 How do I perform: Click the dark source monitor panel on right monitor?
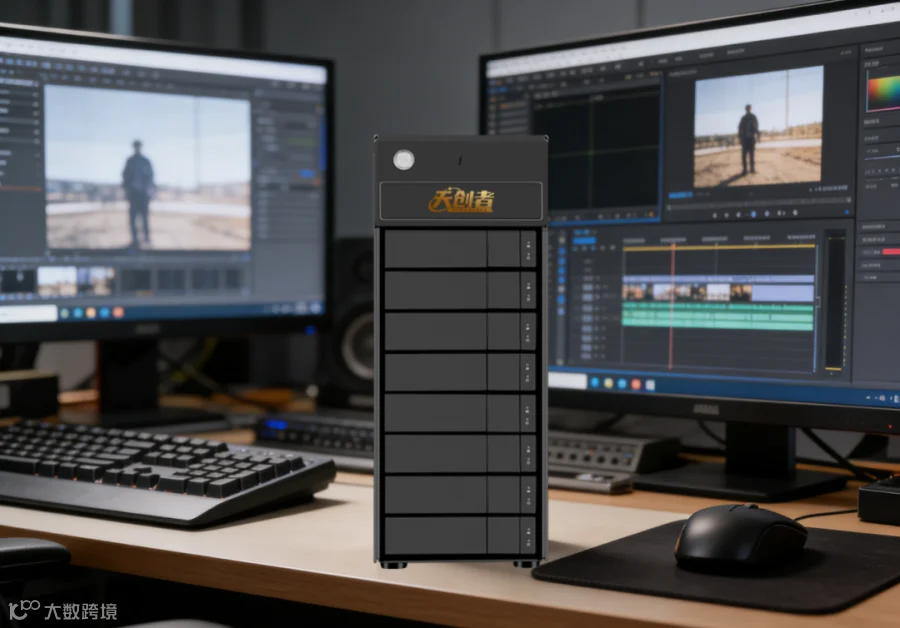(596, 150)
